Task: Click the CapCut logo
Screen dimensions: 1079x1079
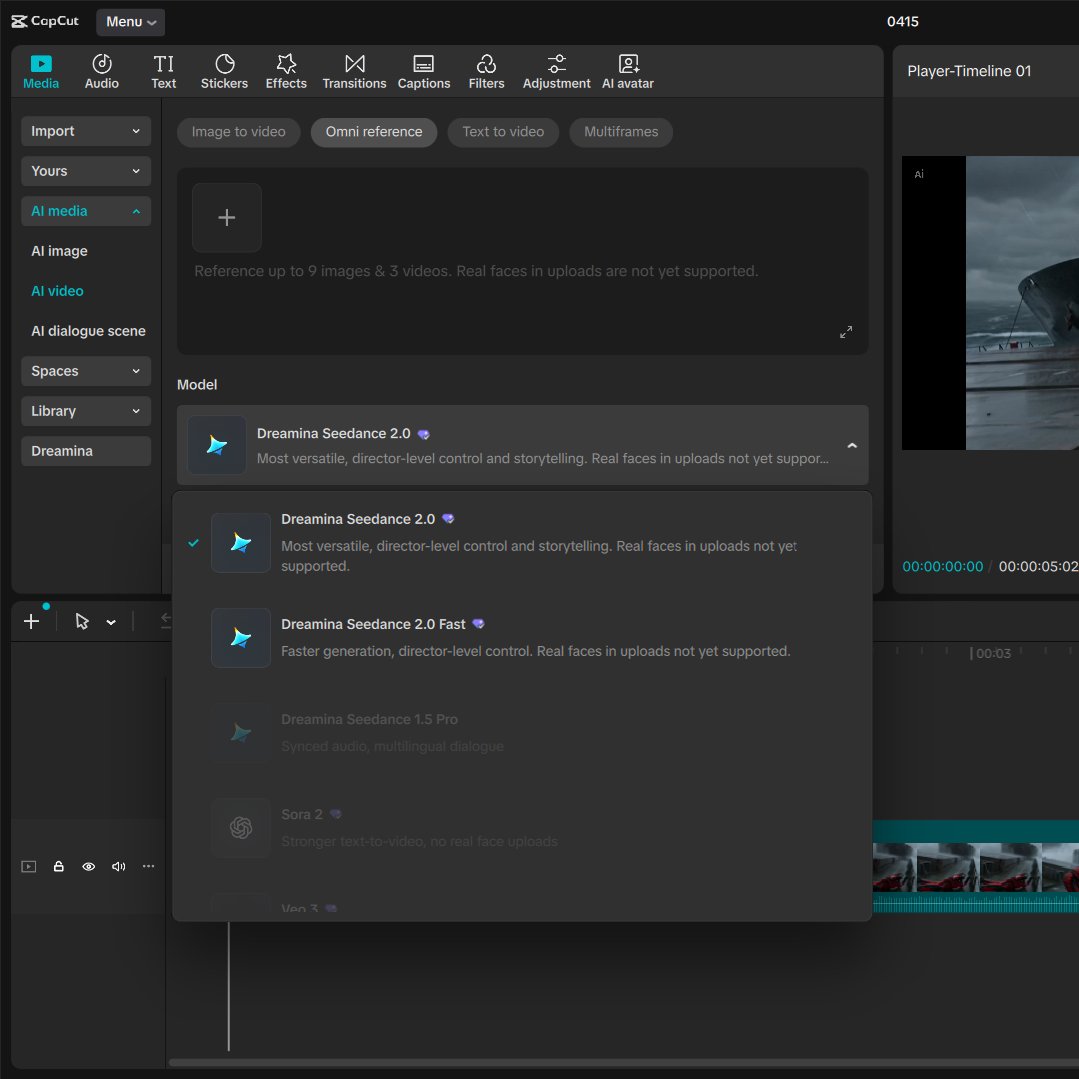Action: coord(45,21)
